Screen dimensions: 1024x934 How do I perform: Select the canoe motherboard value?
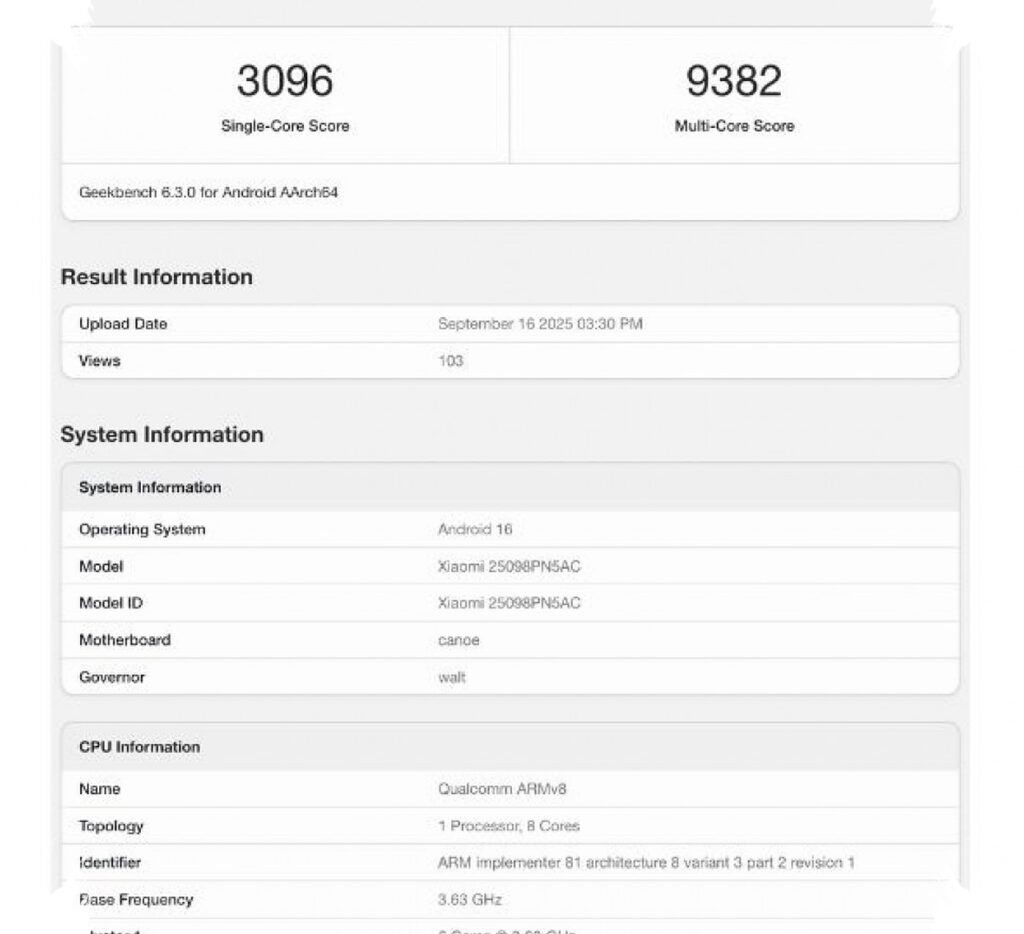[x=458, y=641]
